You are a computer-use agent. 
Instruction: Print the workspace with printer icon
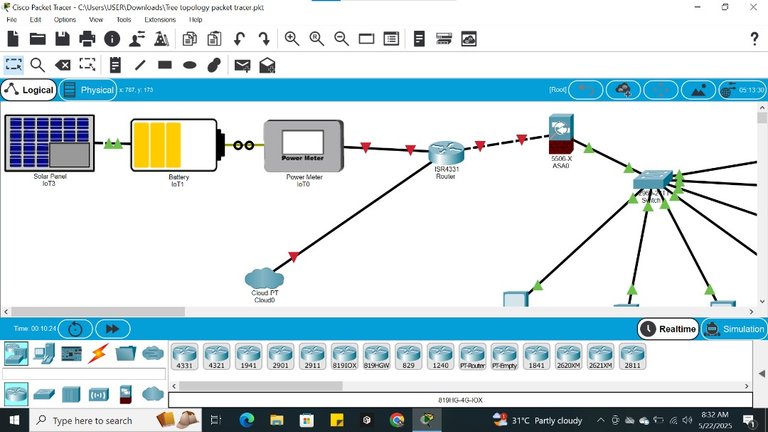click(x=87, y=39)
